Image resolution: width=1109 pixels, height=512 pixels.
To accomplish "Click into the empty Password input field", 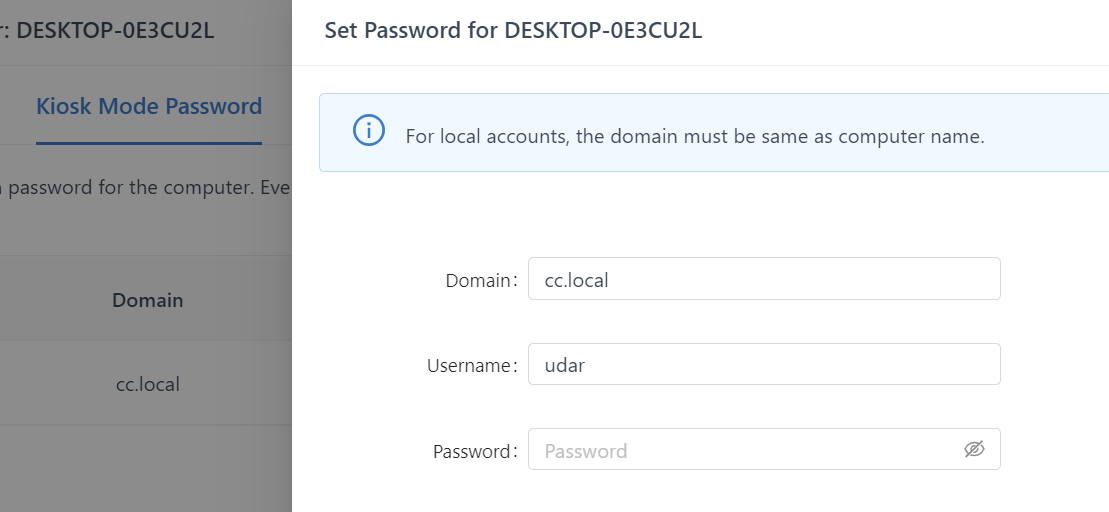I will pyautogui.click(x=740, y=450).
